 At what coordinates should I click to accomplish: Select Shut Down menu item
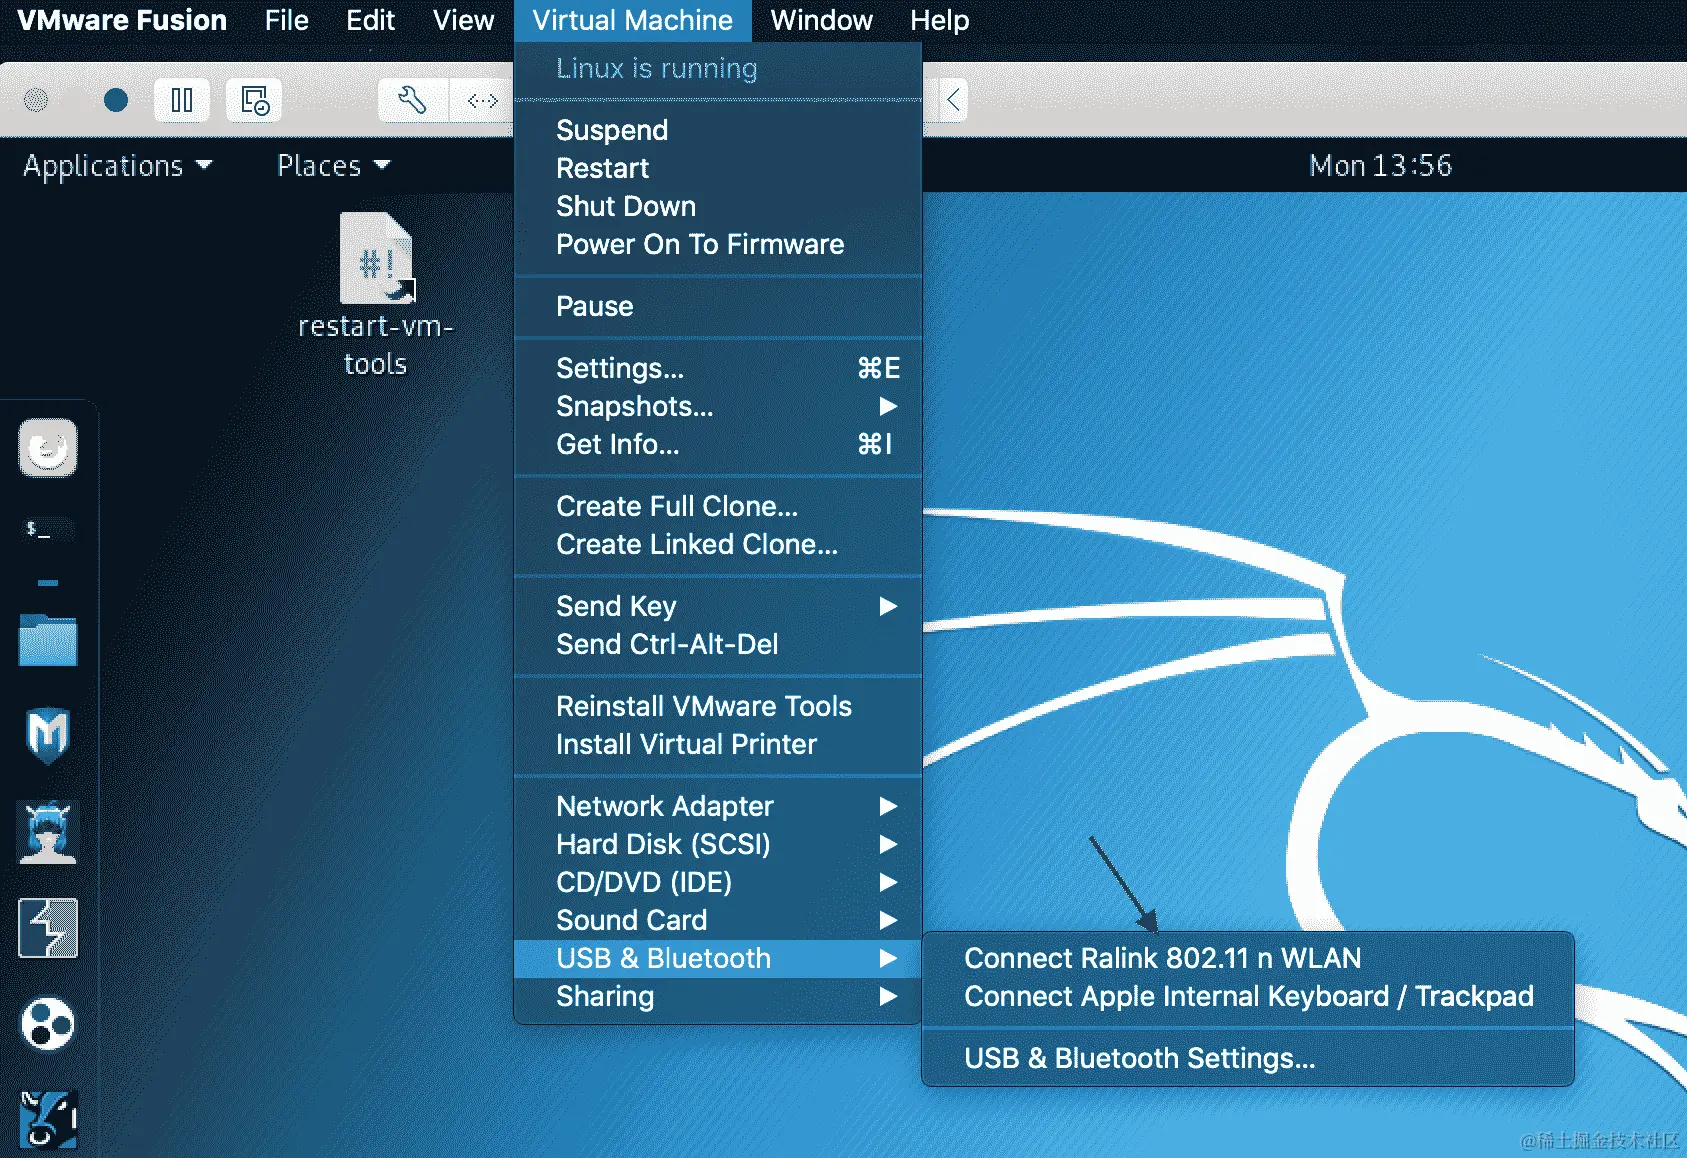click(x=717, y=206)
